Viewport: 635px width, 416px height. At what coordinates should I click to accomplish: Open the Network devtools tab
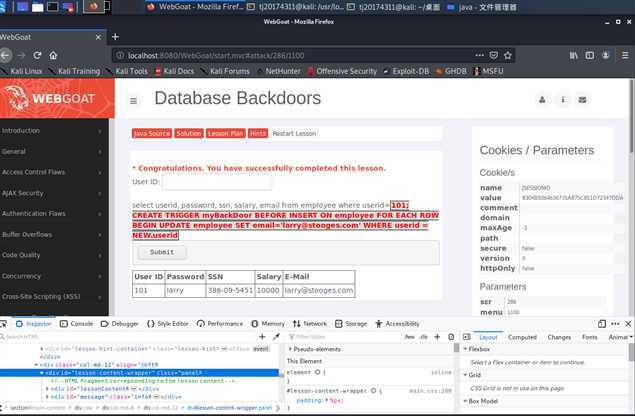tap(310, 324)
